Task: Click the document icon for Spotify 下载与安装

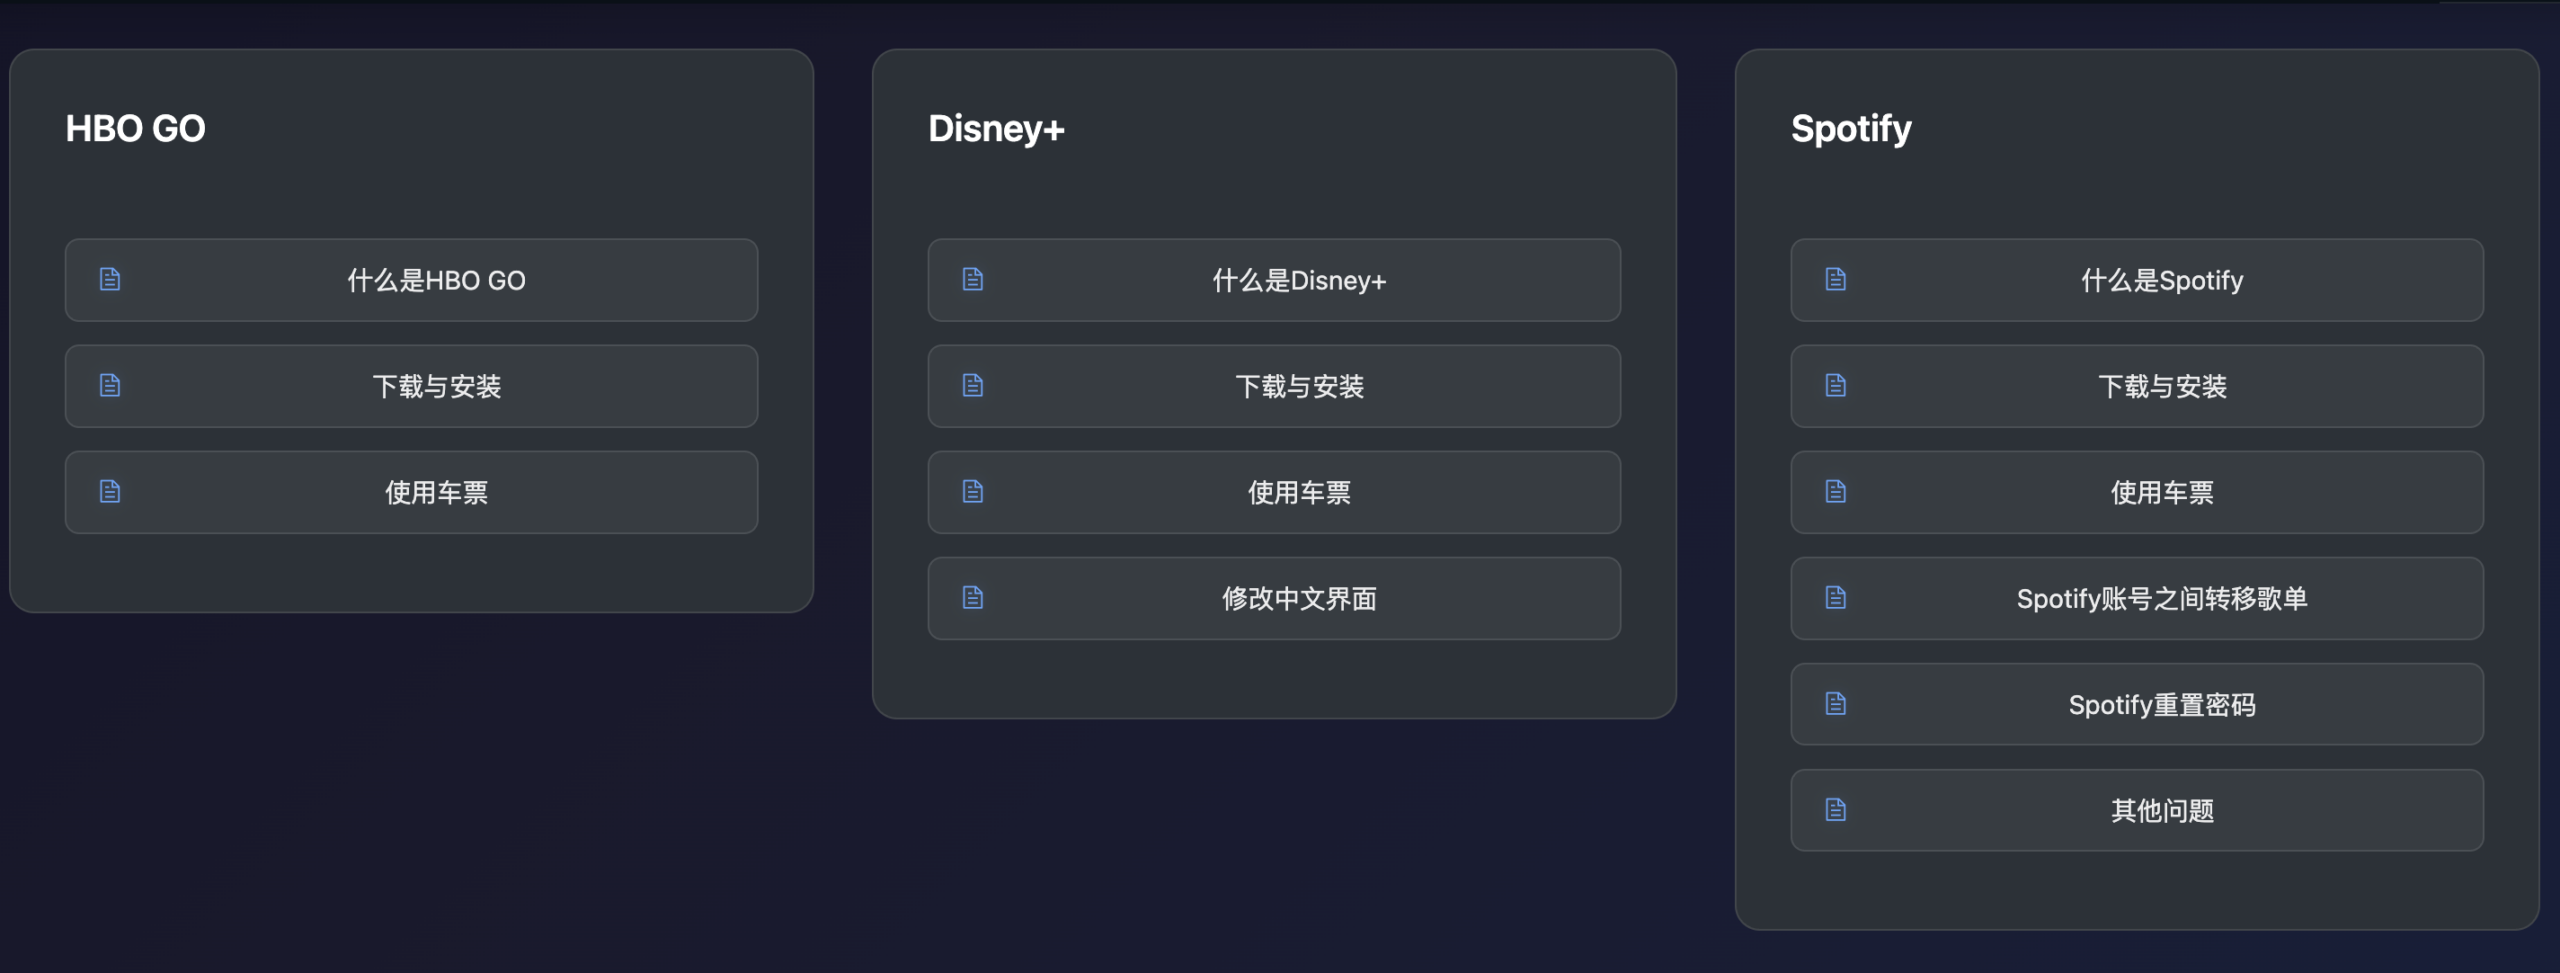Action: pos(1836,386)
